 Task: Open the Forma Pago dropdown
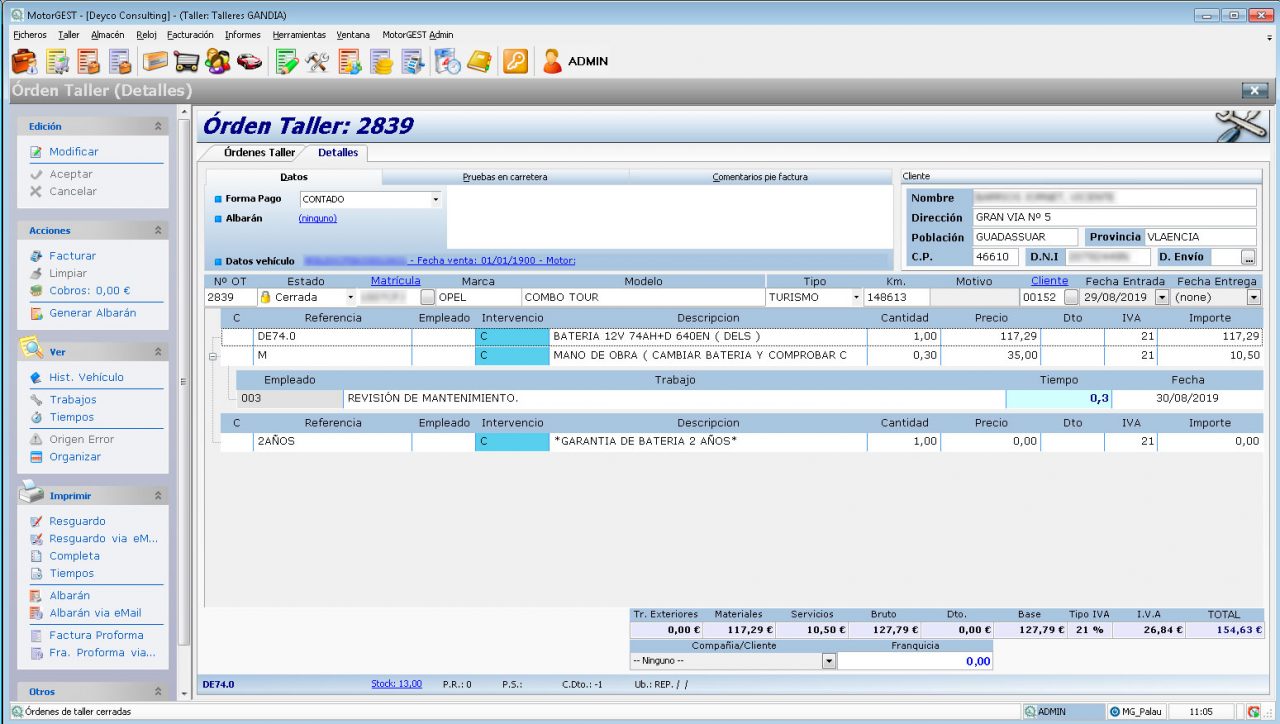(435, 200)
